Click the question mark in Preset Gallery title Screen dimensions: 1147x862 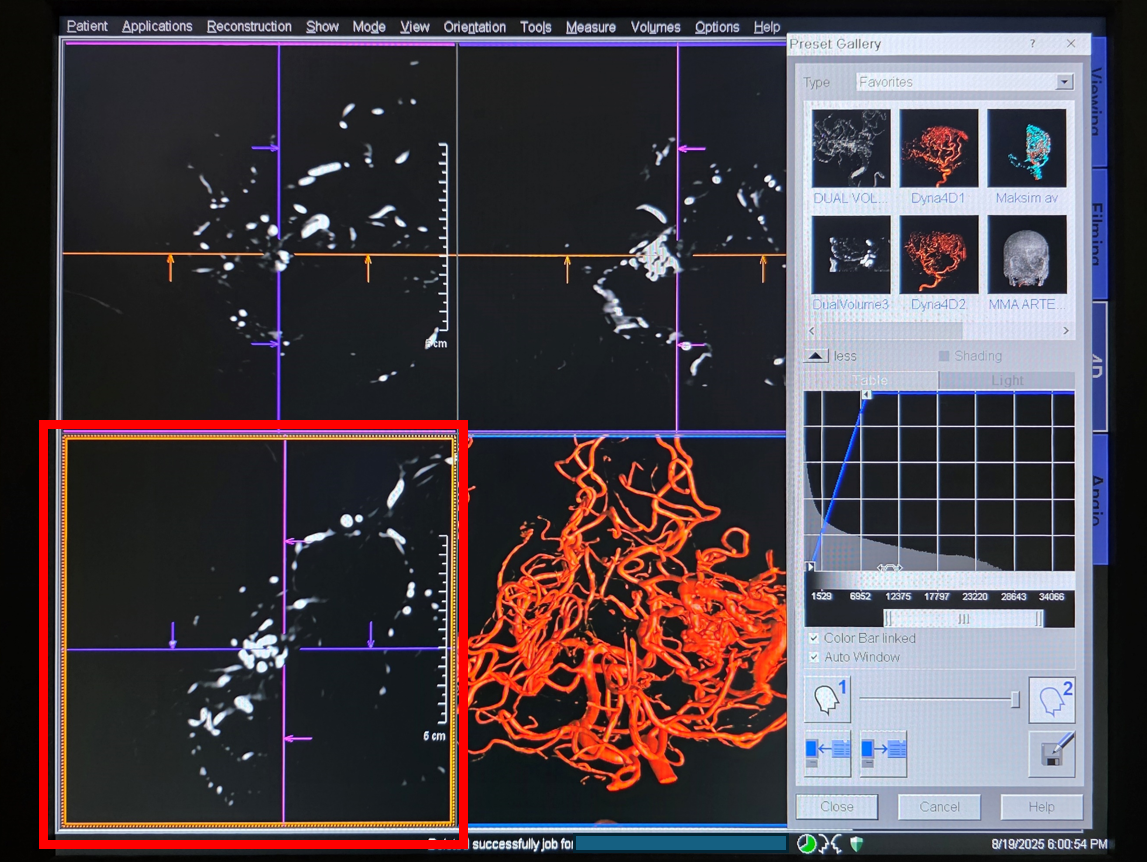pyautogui.click(x=1033, y=44)
